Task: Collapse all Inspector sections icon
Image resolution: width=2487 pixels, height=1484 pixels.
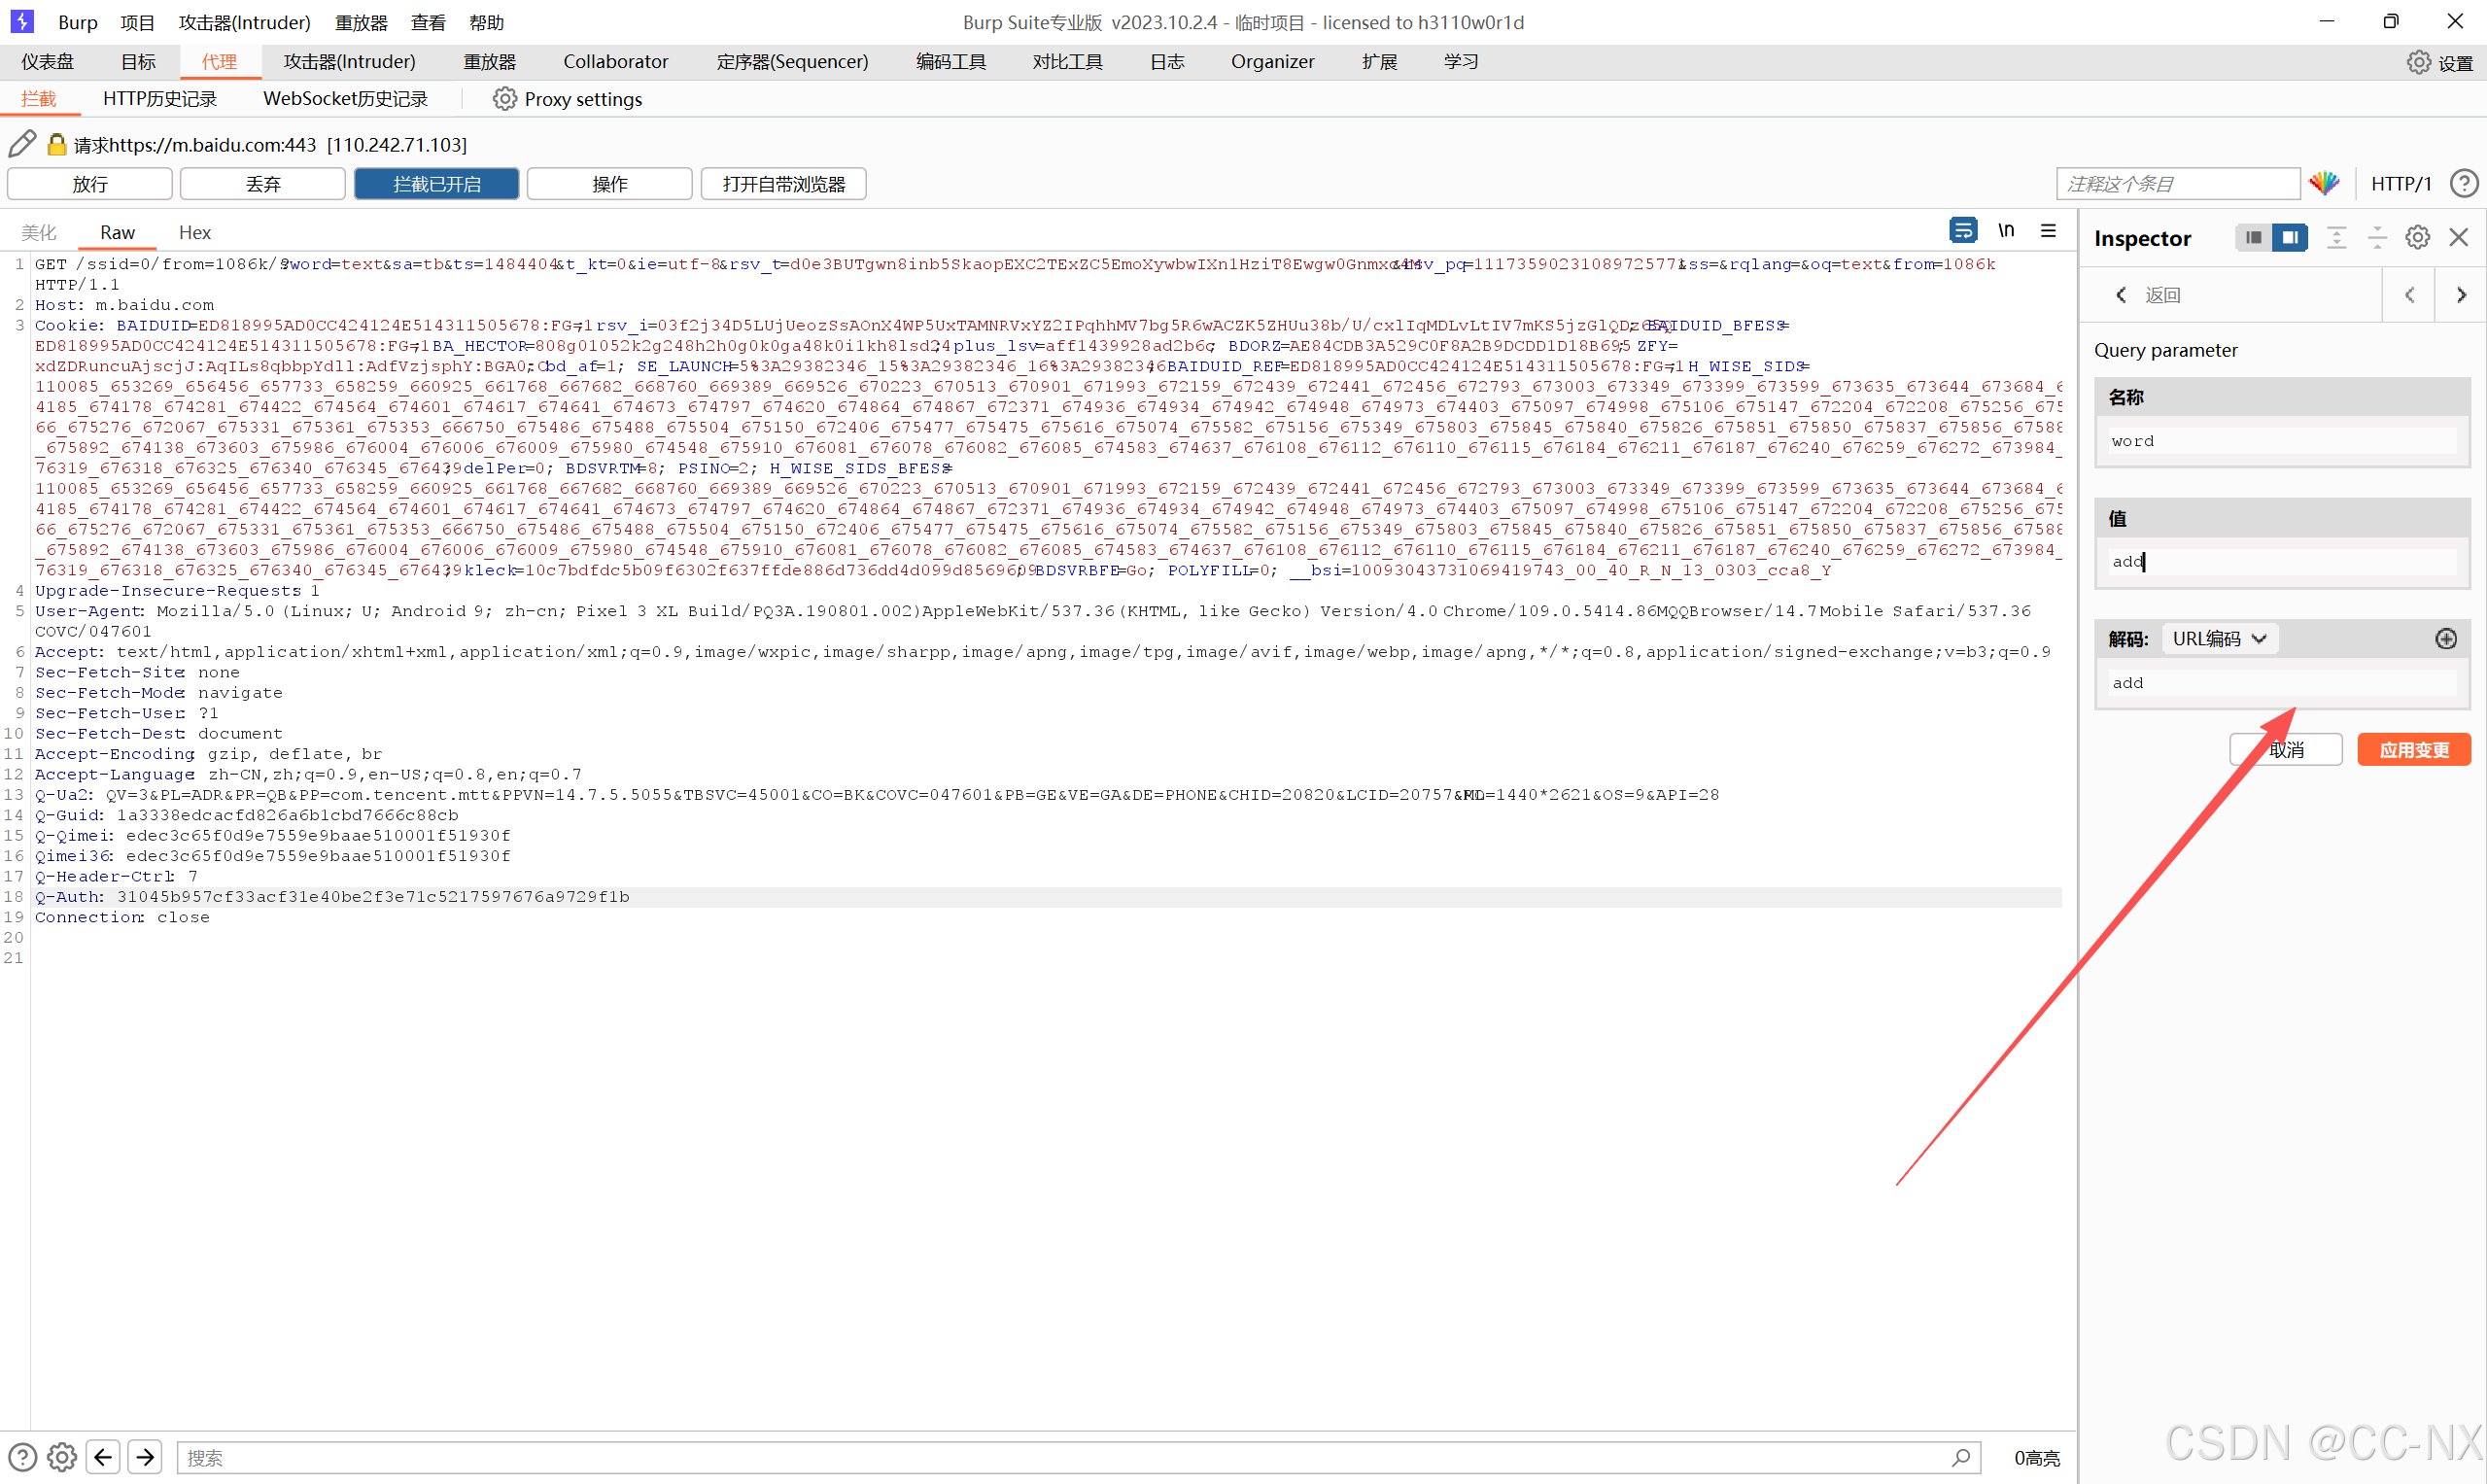Action: point(2377,237)
